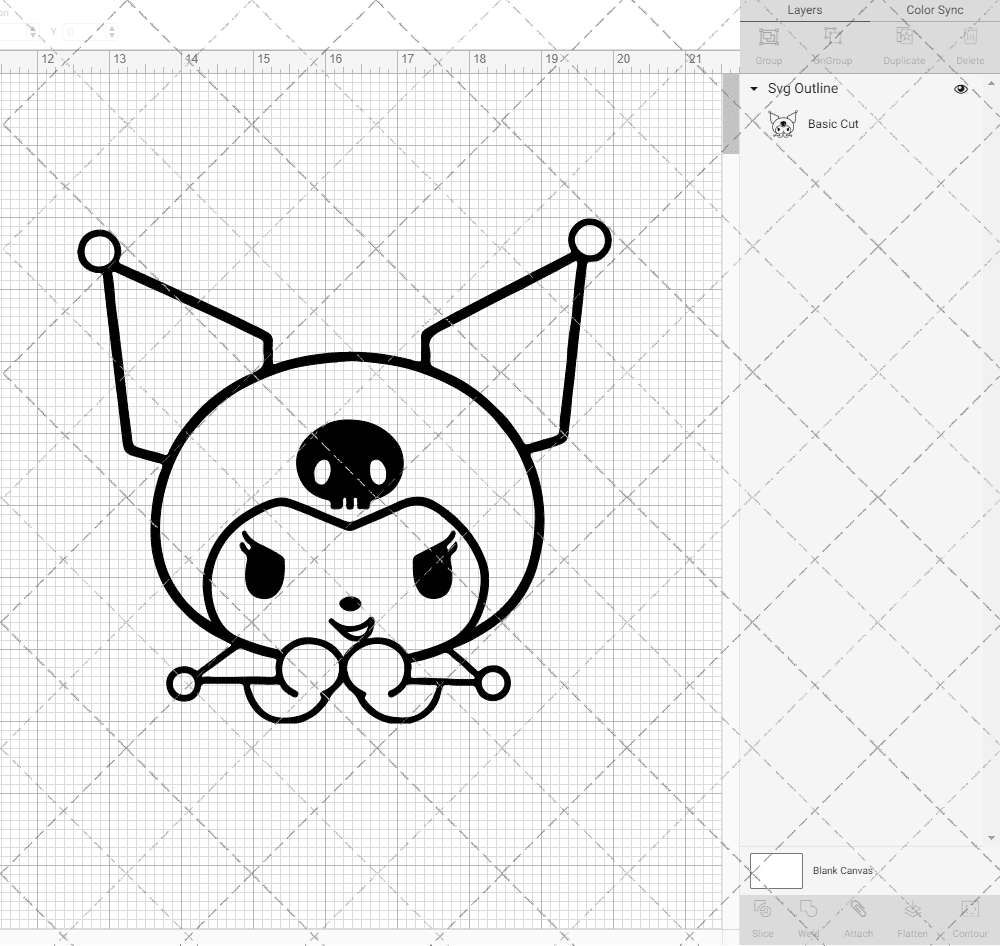Collapse the Svg Outline layer group
The image size is (1000, 946).
click(754, 89)
